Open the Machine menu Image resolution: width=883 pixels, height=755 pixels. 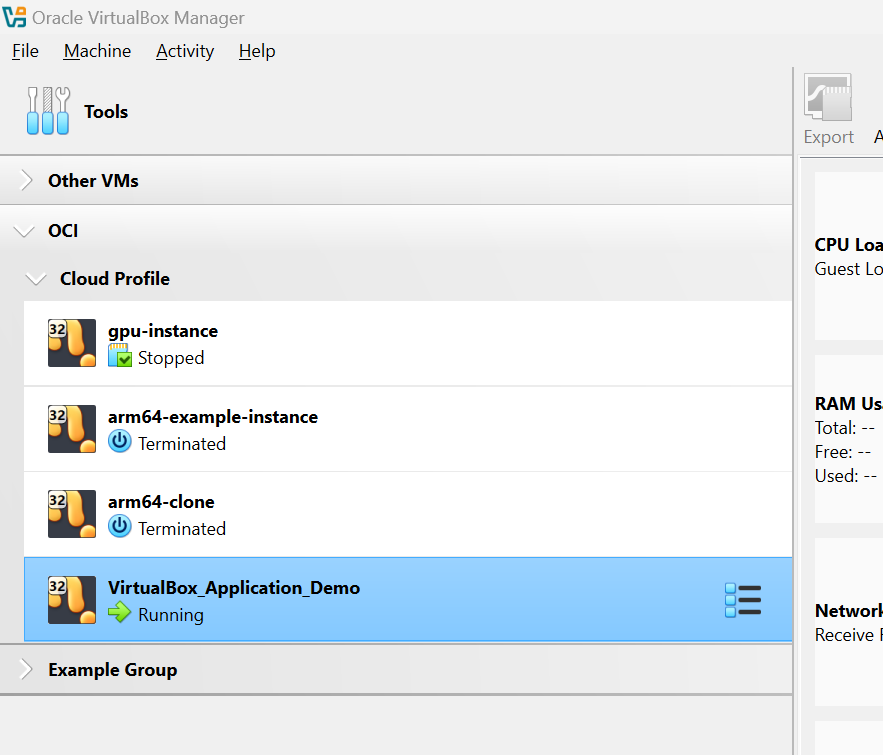pos(97,51)
